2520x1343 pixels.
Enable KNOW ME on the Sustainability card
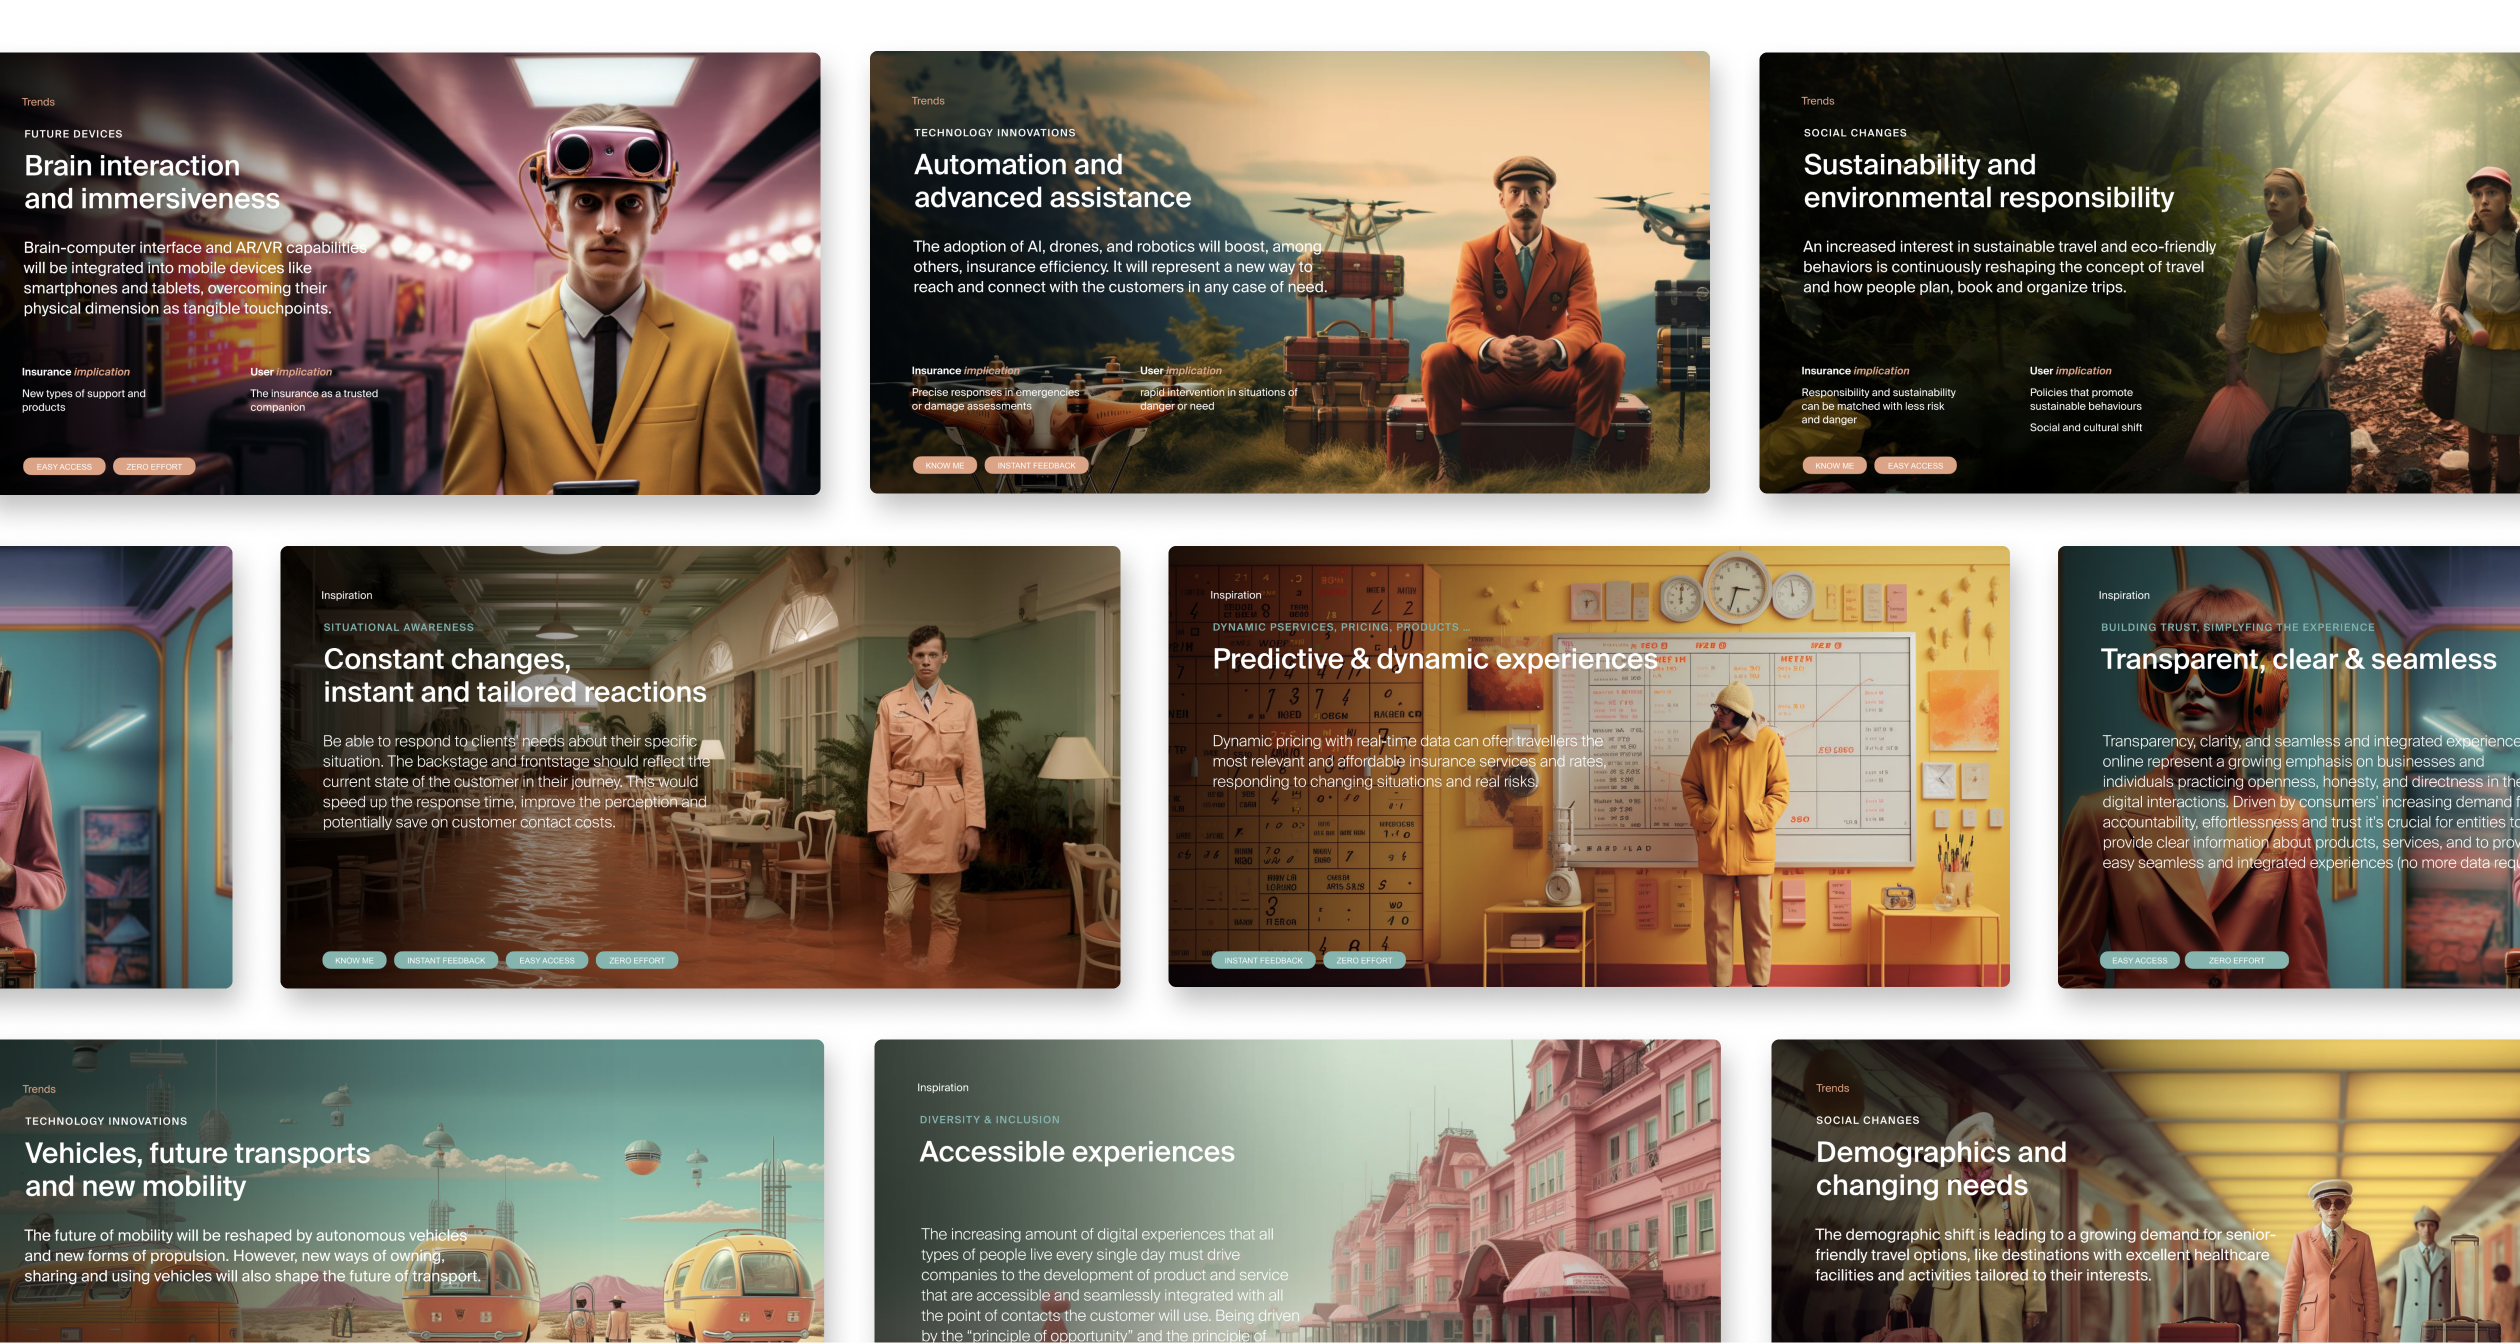pos(1834,465)
